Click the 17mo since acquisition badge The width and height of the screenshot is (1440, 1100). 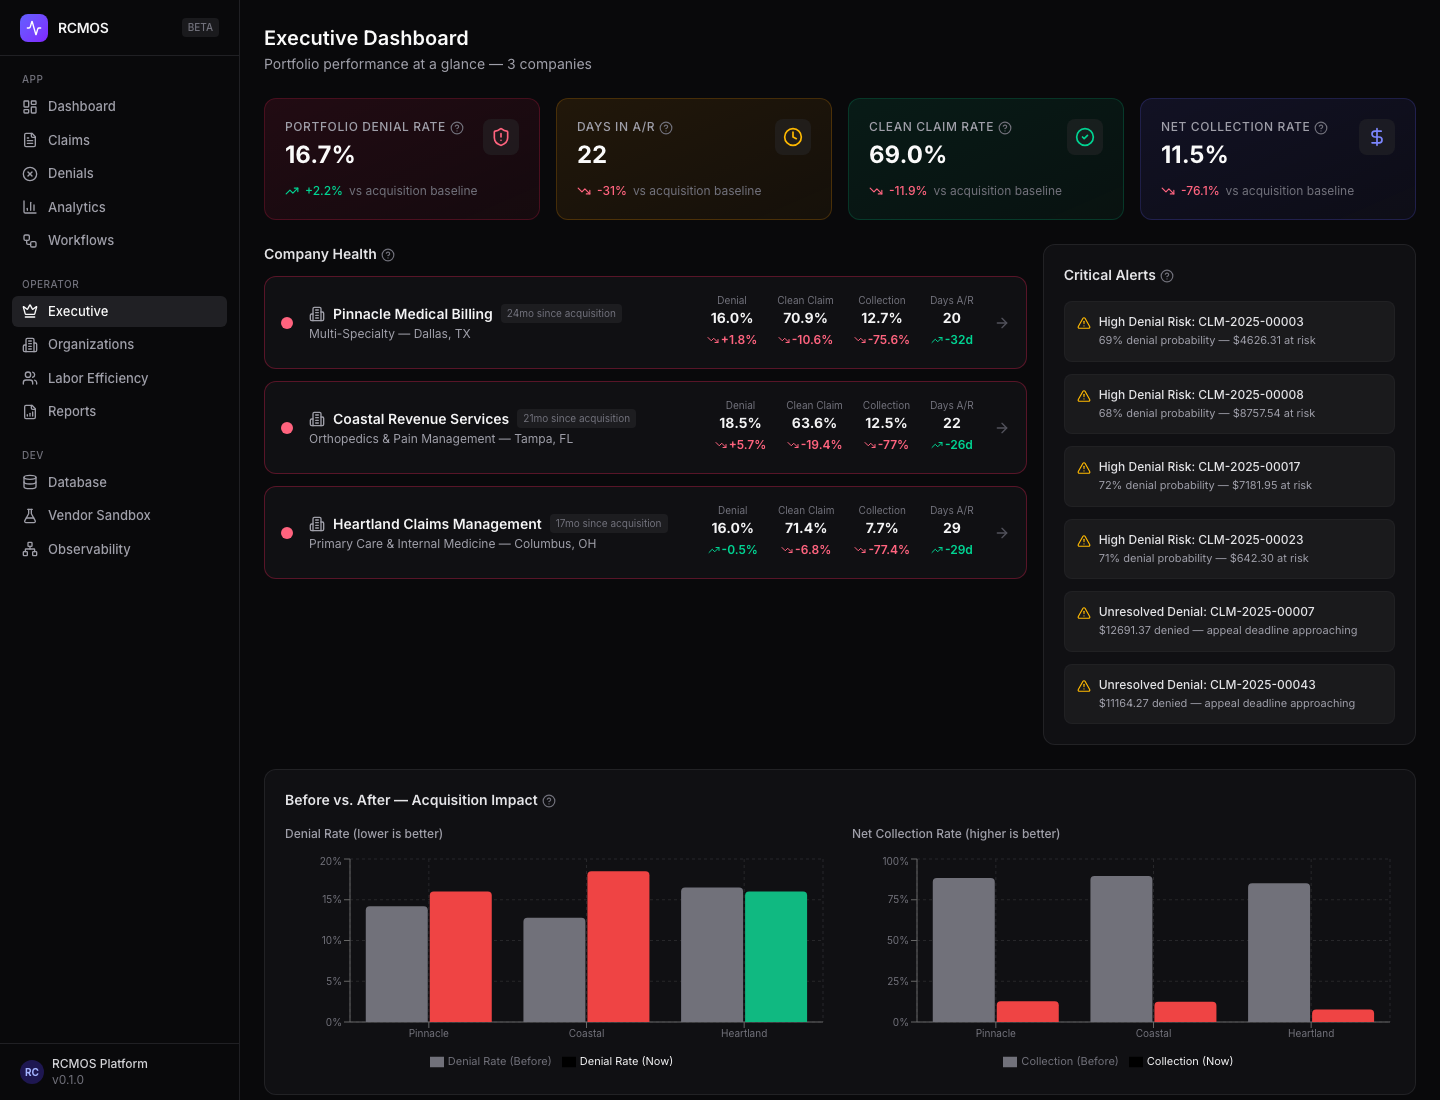(x=608, y=524)
